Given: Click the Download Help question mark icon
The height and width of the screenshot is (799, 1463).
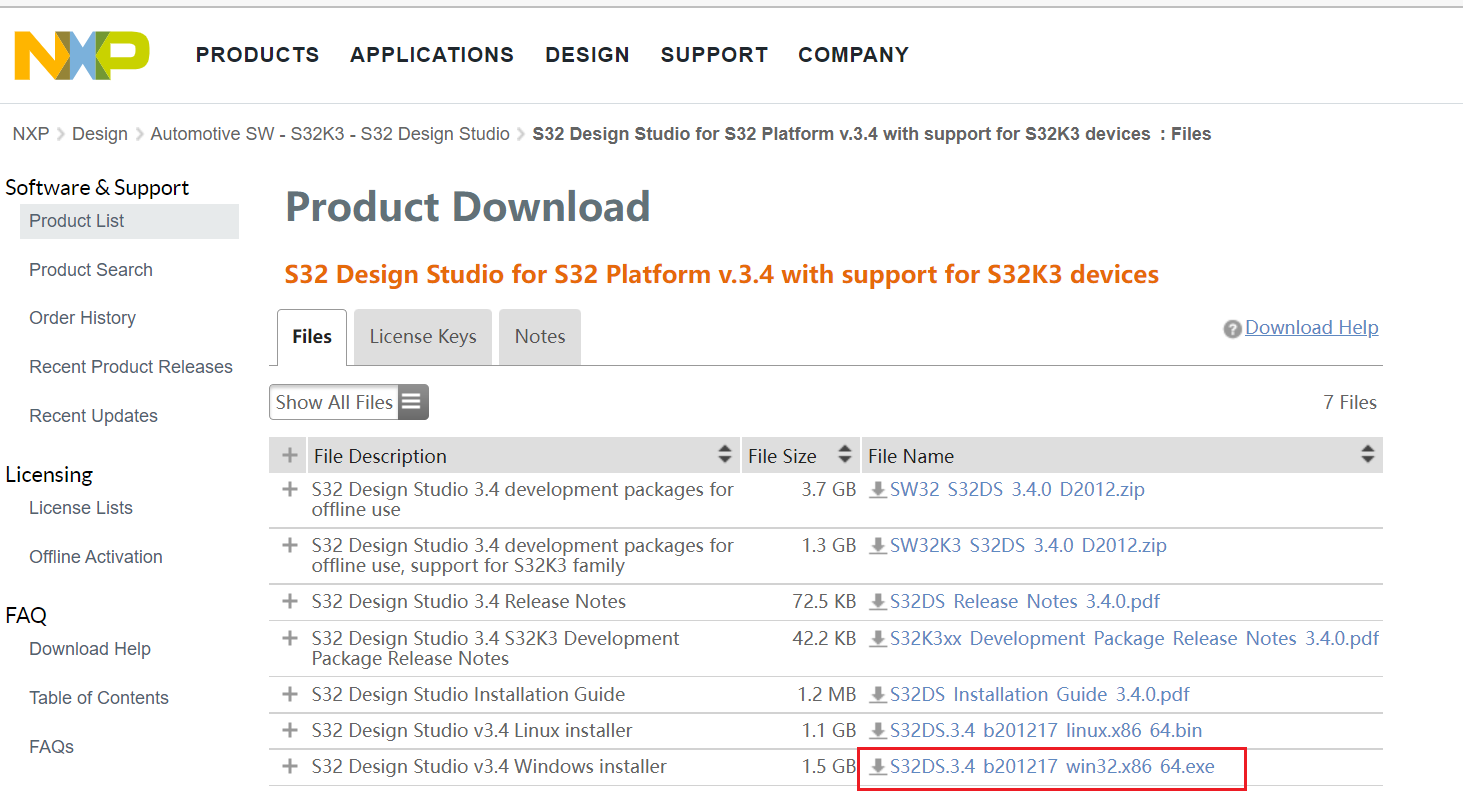Looking at the screenshot, I should (x=1233, y=329).
